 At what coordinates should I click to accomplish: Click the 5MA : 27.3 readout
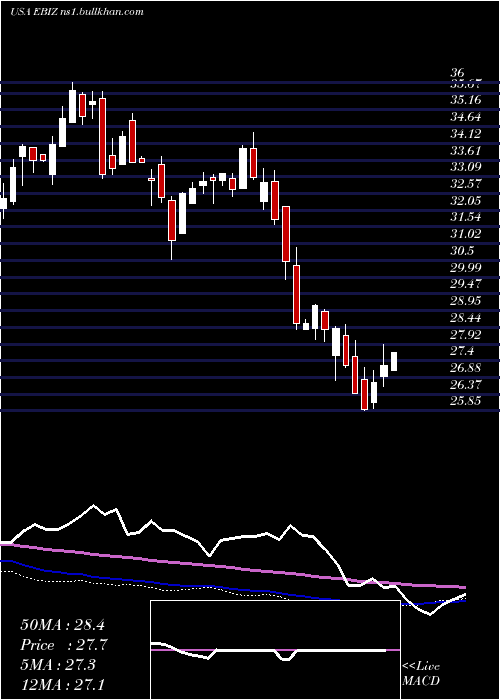(58, 665)
